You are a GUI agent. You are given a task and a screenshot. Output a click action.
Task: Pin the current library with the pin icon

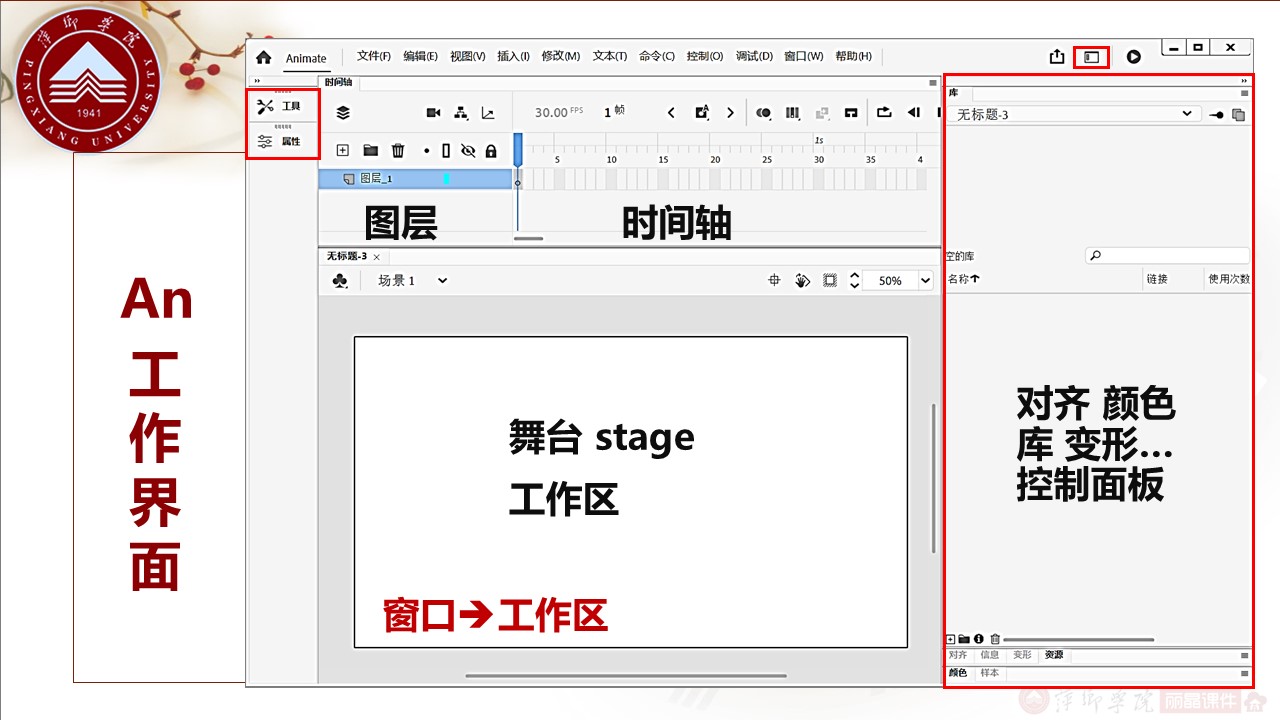[1216, 115]
